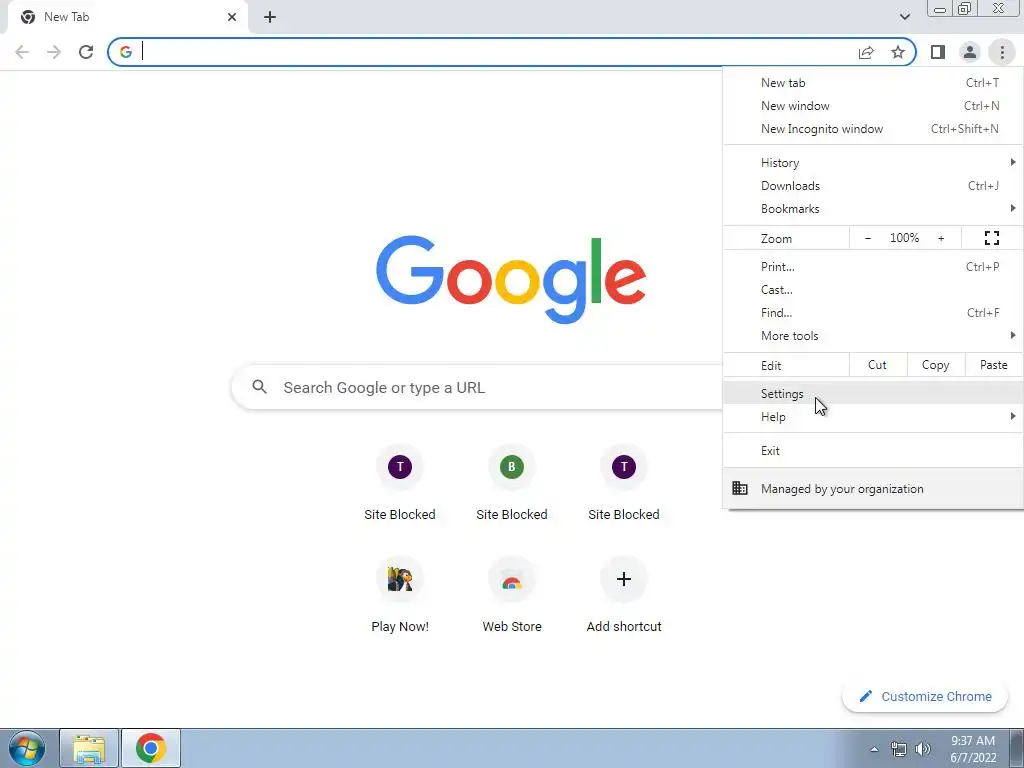Open the first purple T Site Blocked shortcut
This screenshot has width=1024, height=768.
coord(400,467)
